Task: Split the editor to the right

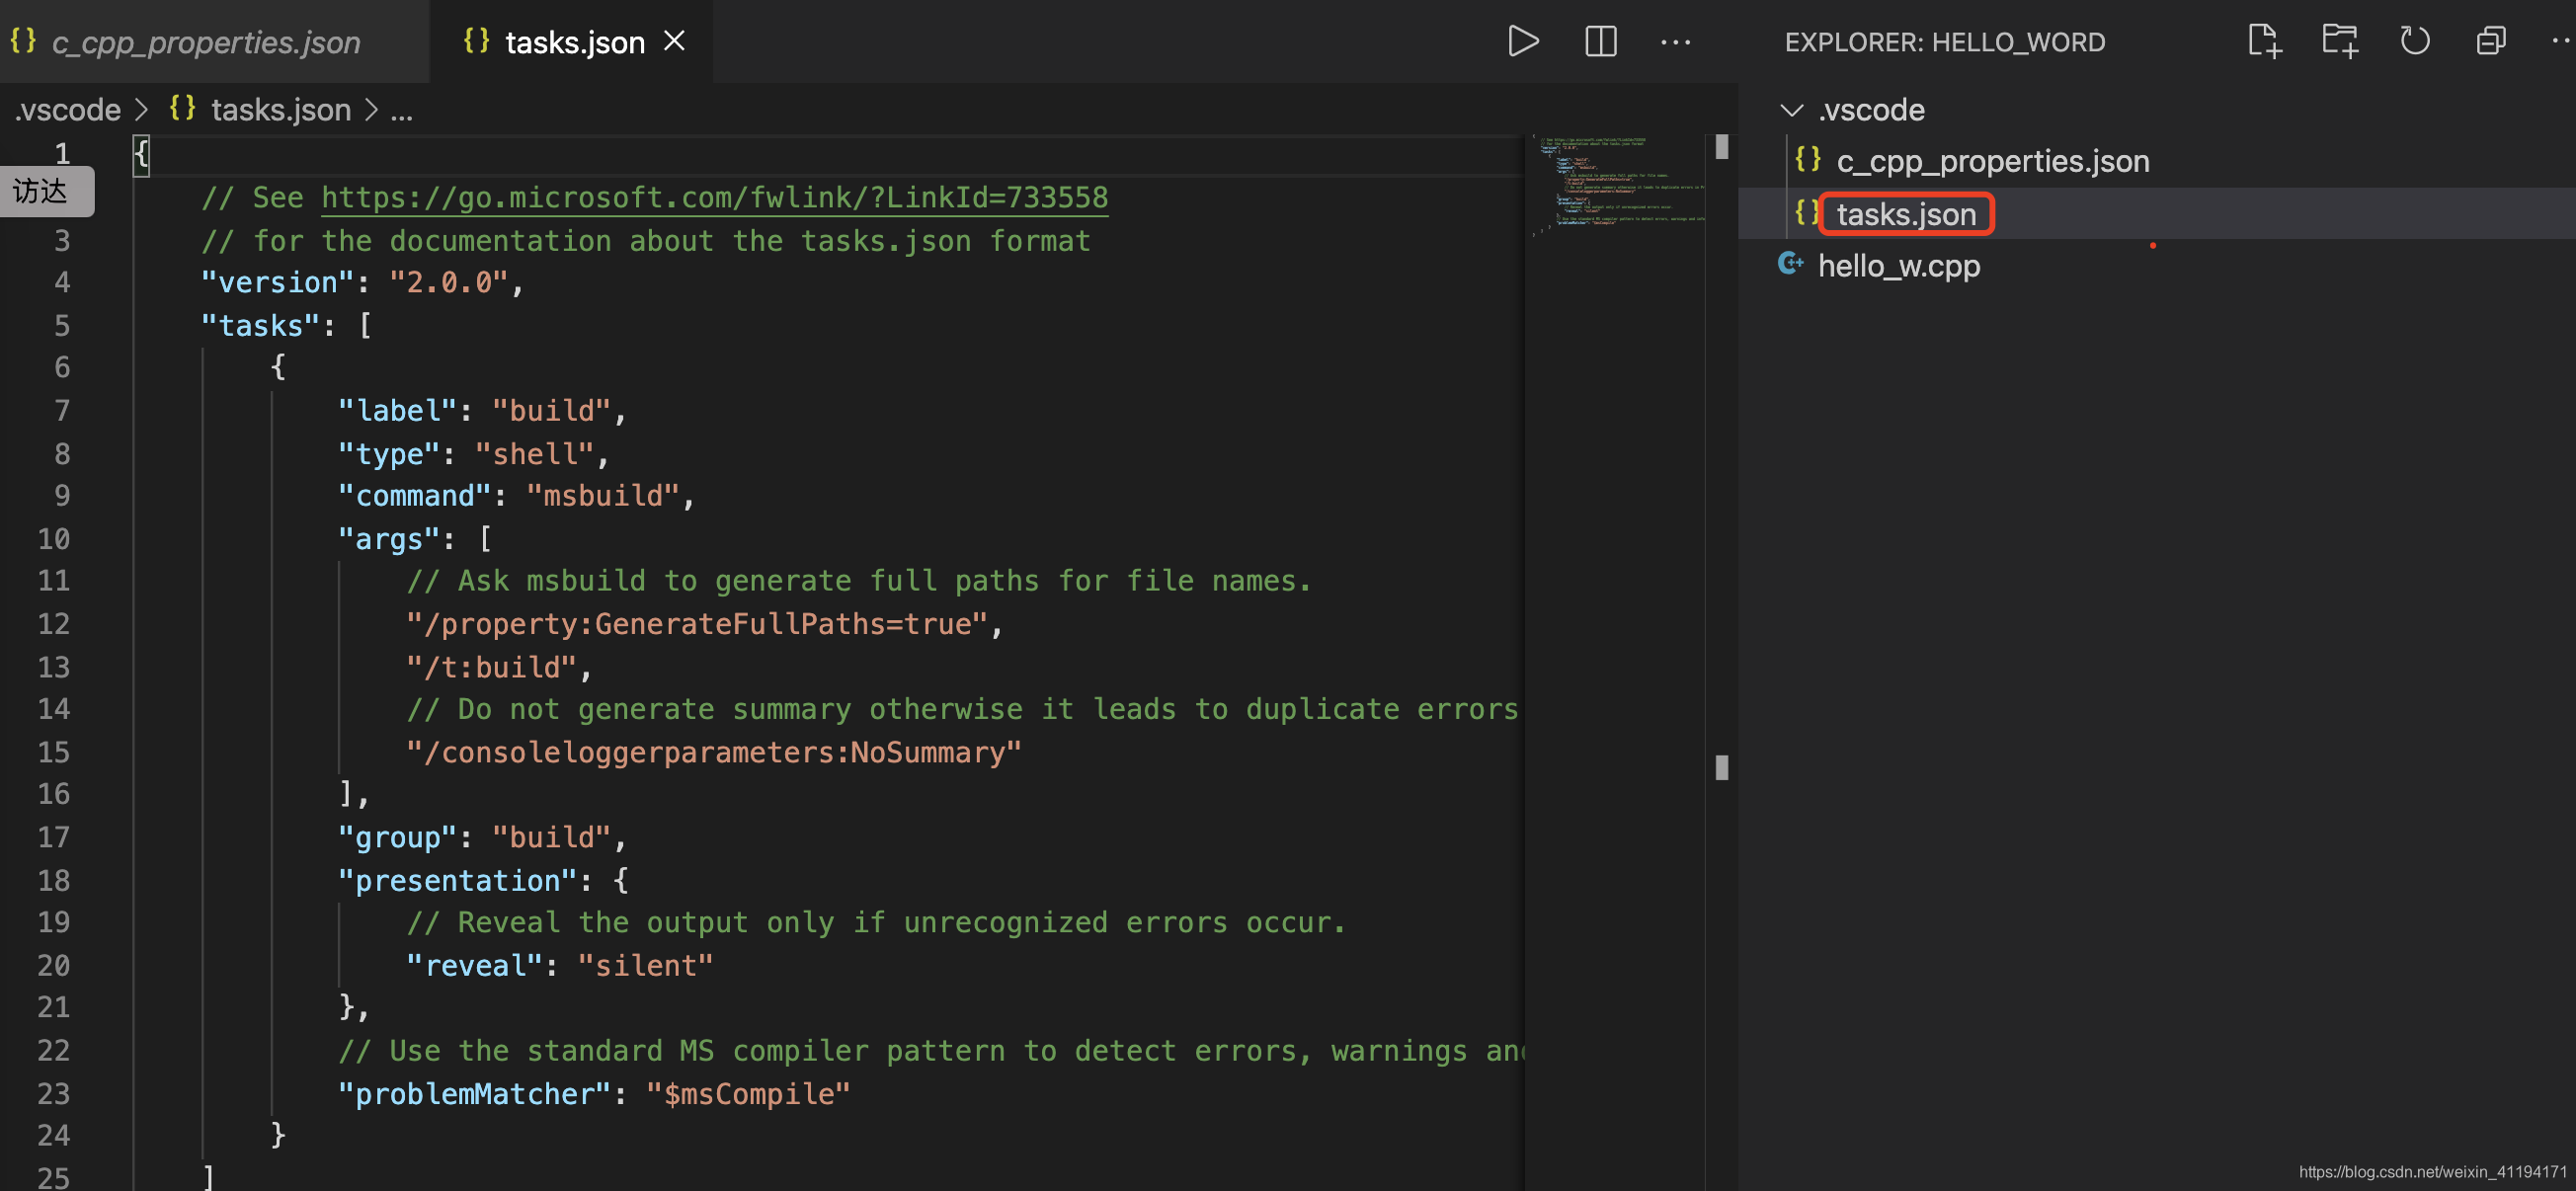Action: pyautogui.click(x=1600, y=41)
